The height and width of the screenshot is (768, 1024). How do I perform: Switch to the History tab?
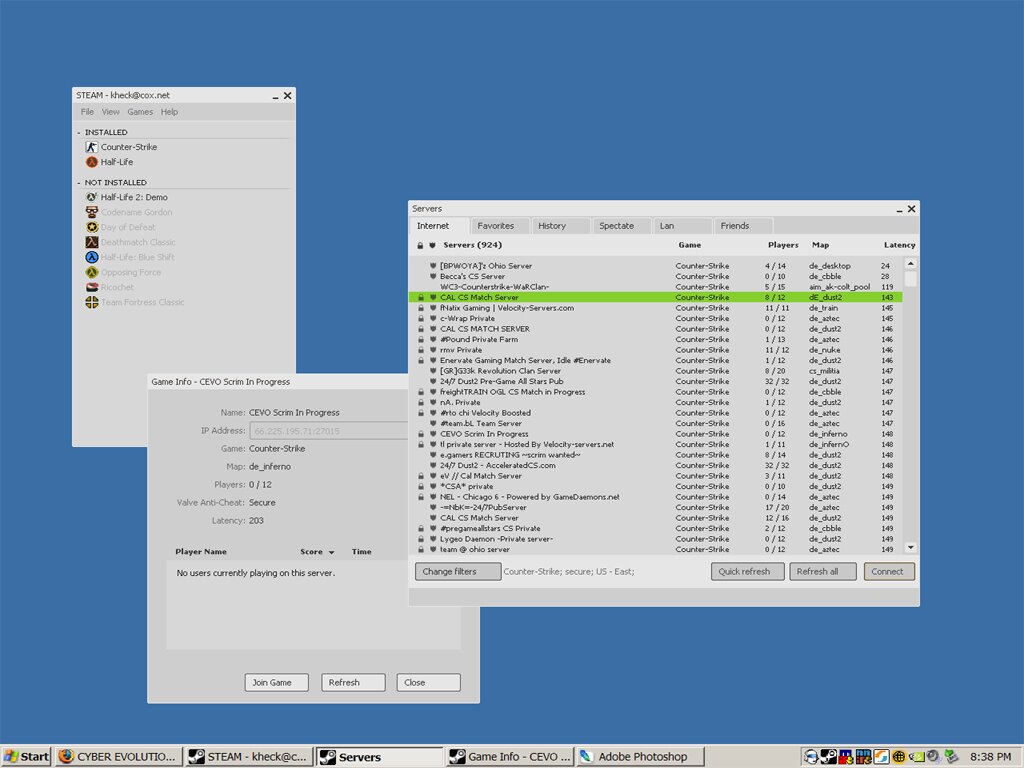(x=561, y=226)
